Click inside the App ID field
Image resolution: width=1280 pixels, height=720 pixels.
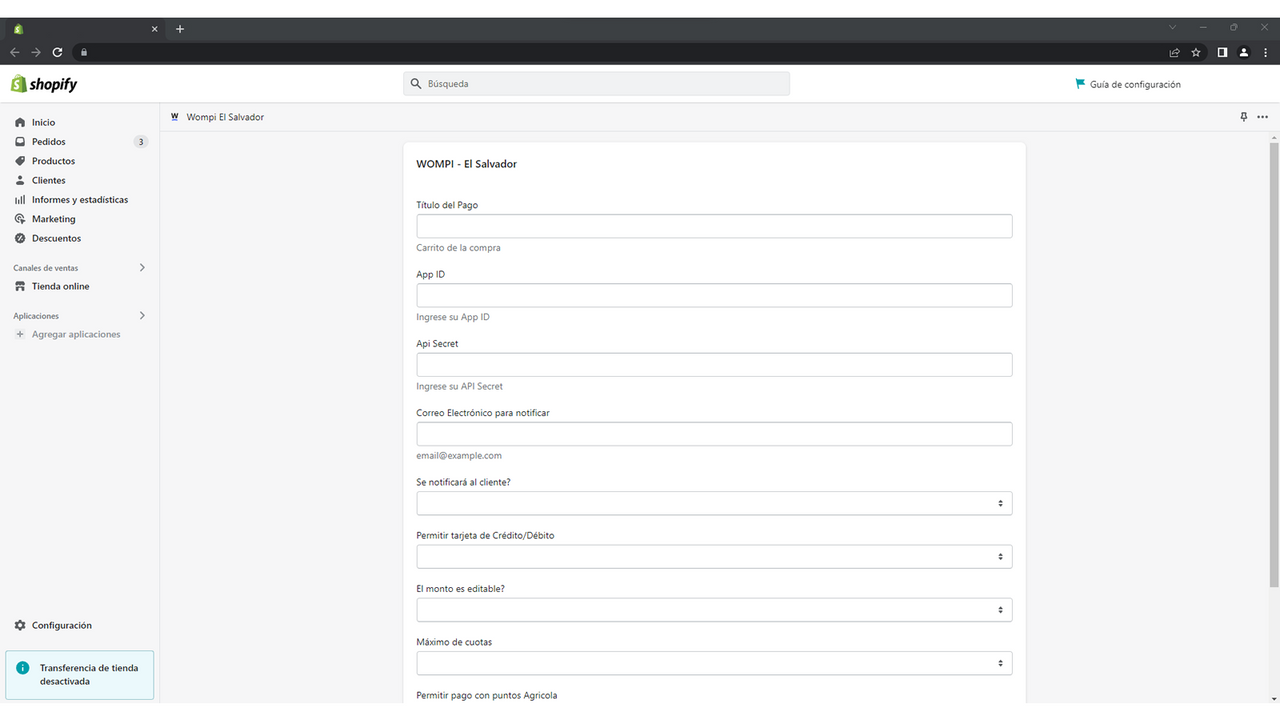(x=714, y=295)
